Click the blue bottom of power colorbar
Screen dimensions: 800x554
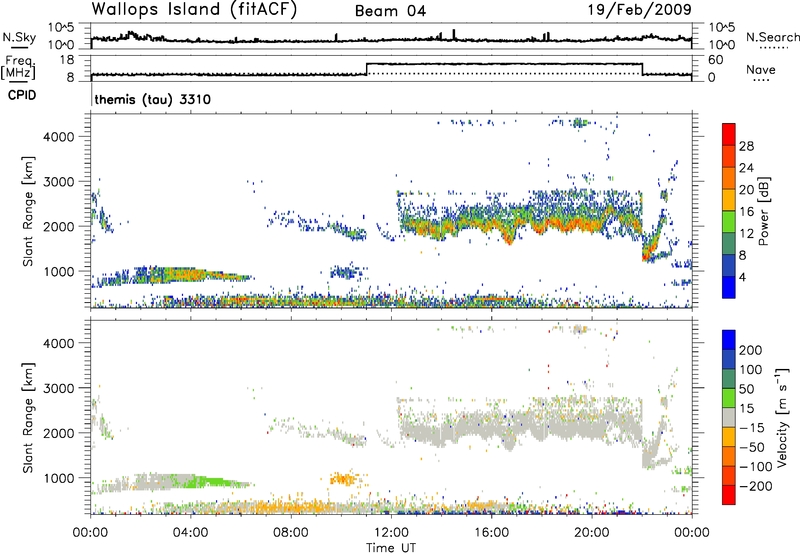729,287
